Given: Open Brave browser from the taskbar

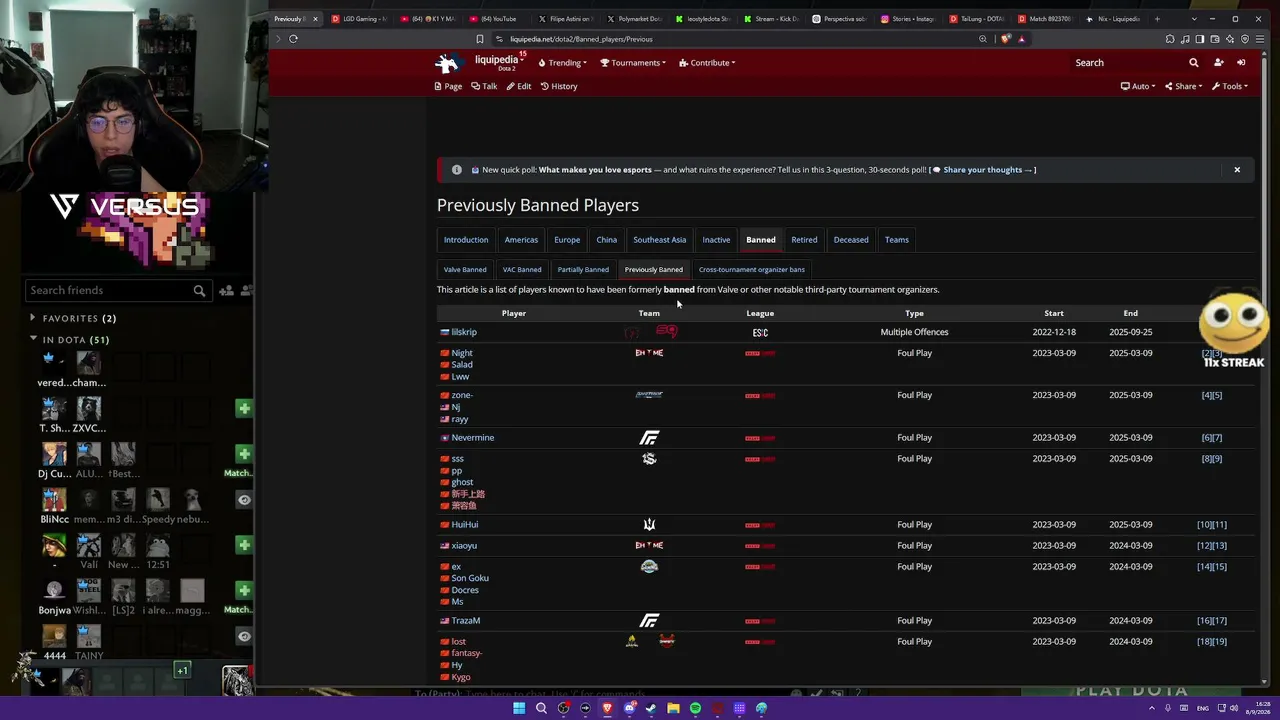Looking at the screenshot, I should pyautogui.click(x=607, y=708).
